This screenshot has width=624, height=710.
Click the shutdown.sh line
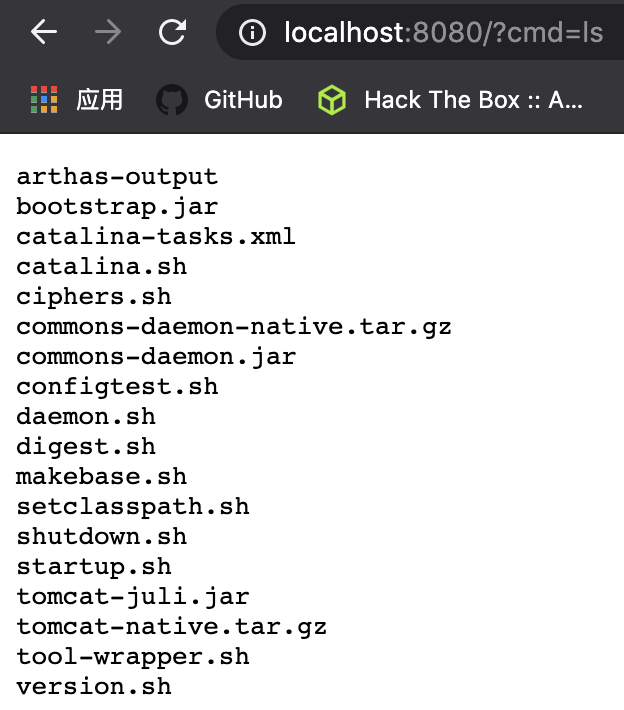[102, 537]
